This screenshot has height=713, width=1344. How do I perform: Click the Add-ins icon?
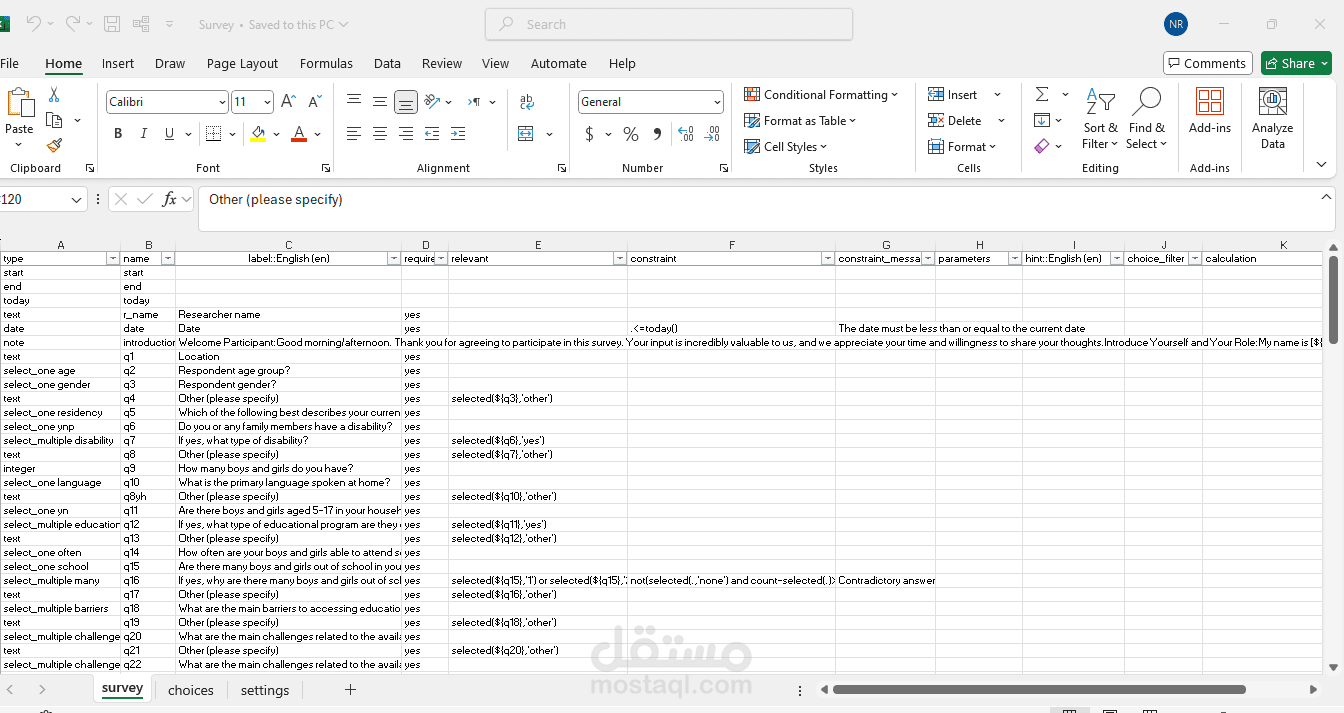tap(1210, 111)
